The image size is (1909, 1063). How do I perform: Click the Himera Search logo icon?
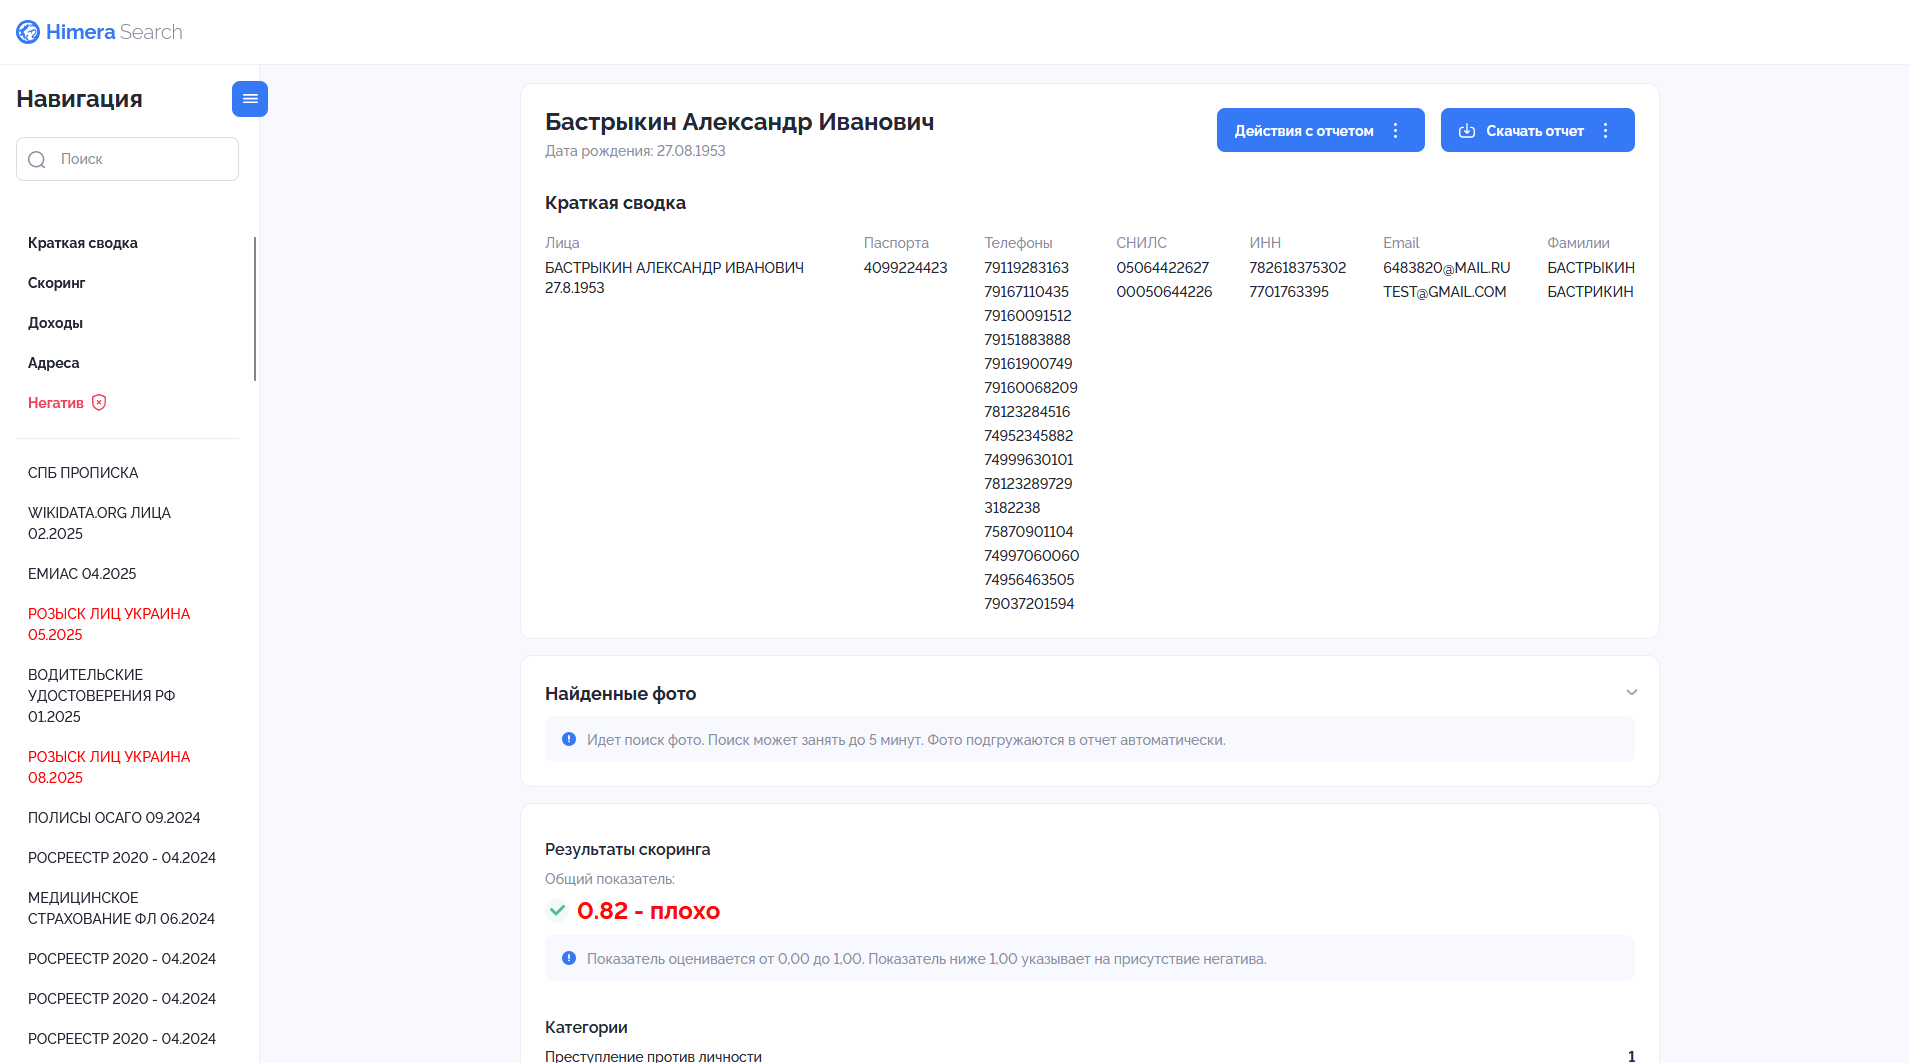point(28,32)
